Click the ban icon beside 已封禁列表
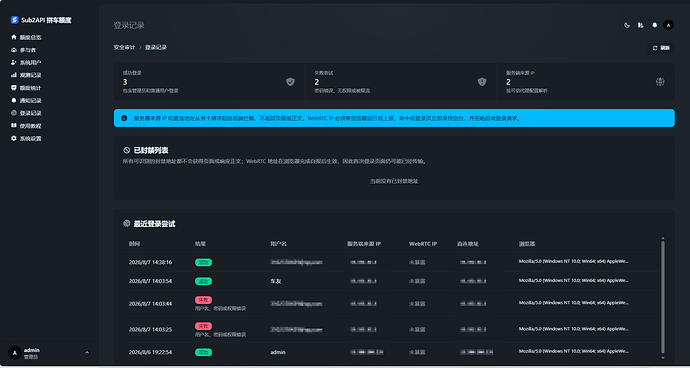Image resolution: width=690 pixels, height=368 pixels. [x=127, y=151]
